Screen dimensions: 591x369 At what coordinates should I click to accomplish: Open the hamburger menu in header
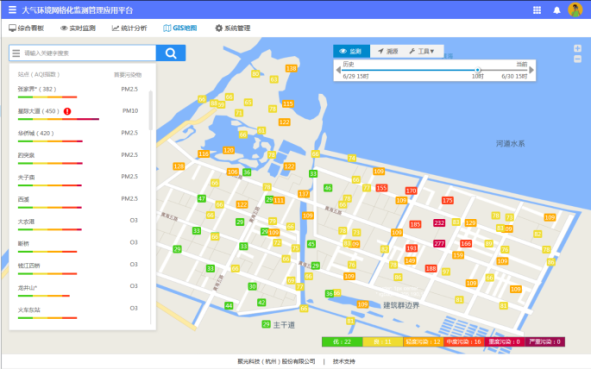[x=12, y=10]
